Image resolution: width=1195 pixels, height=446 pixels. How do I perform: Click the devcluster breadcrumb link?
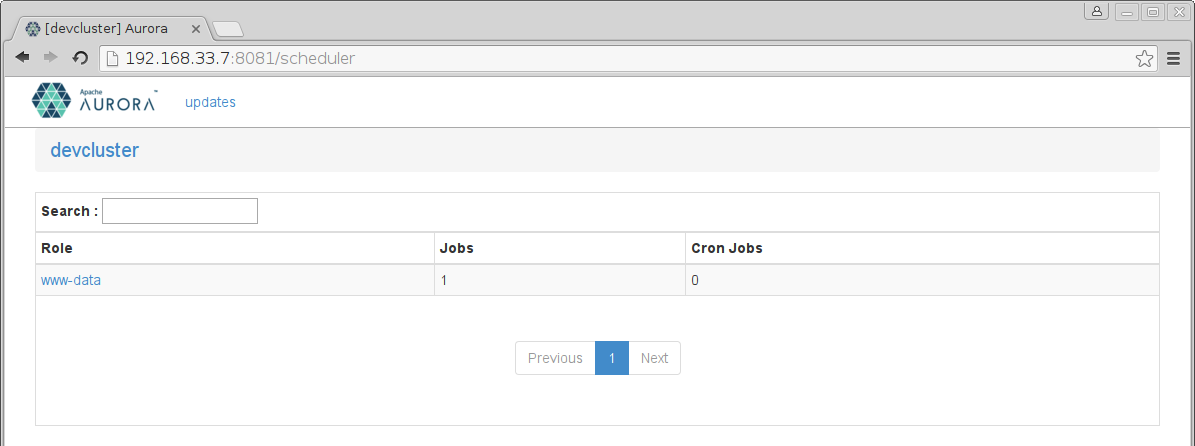pyautogui.click(x=94, y=151)
